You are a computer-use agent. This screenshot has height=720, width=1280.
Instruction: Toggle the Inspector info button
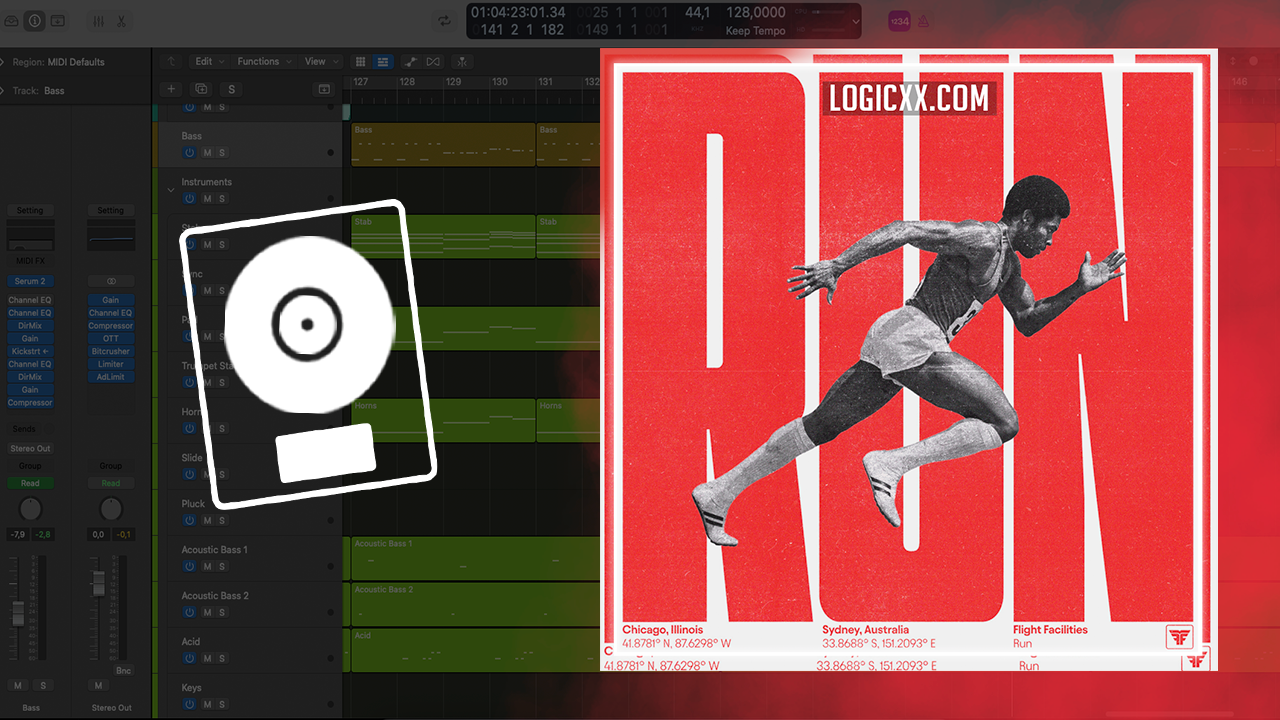coord(35,21)
